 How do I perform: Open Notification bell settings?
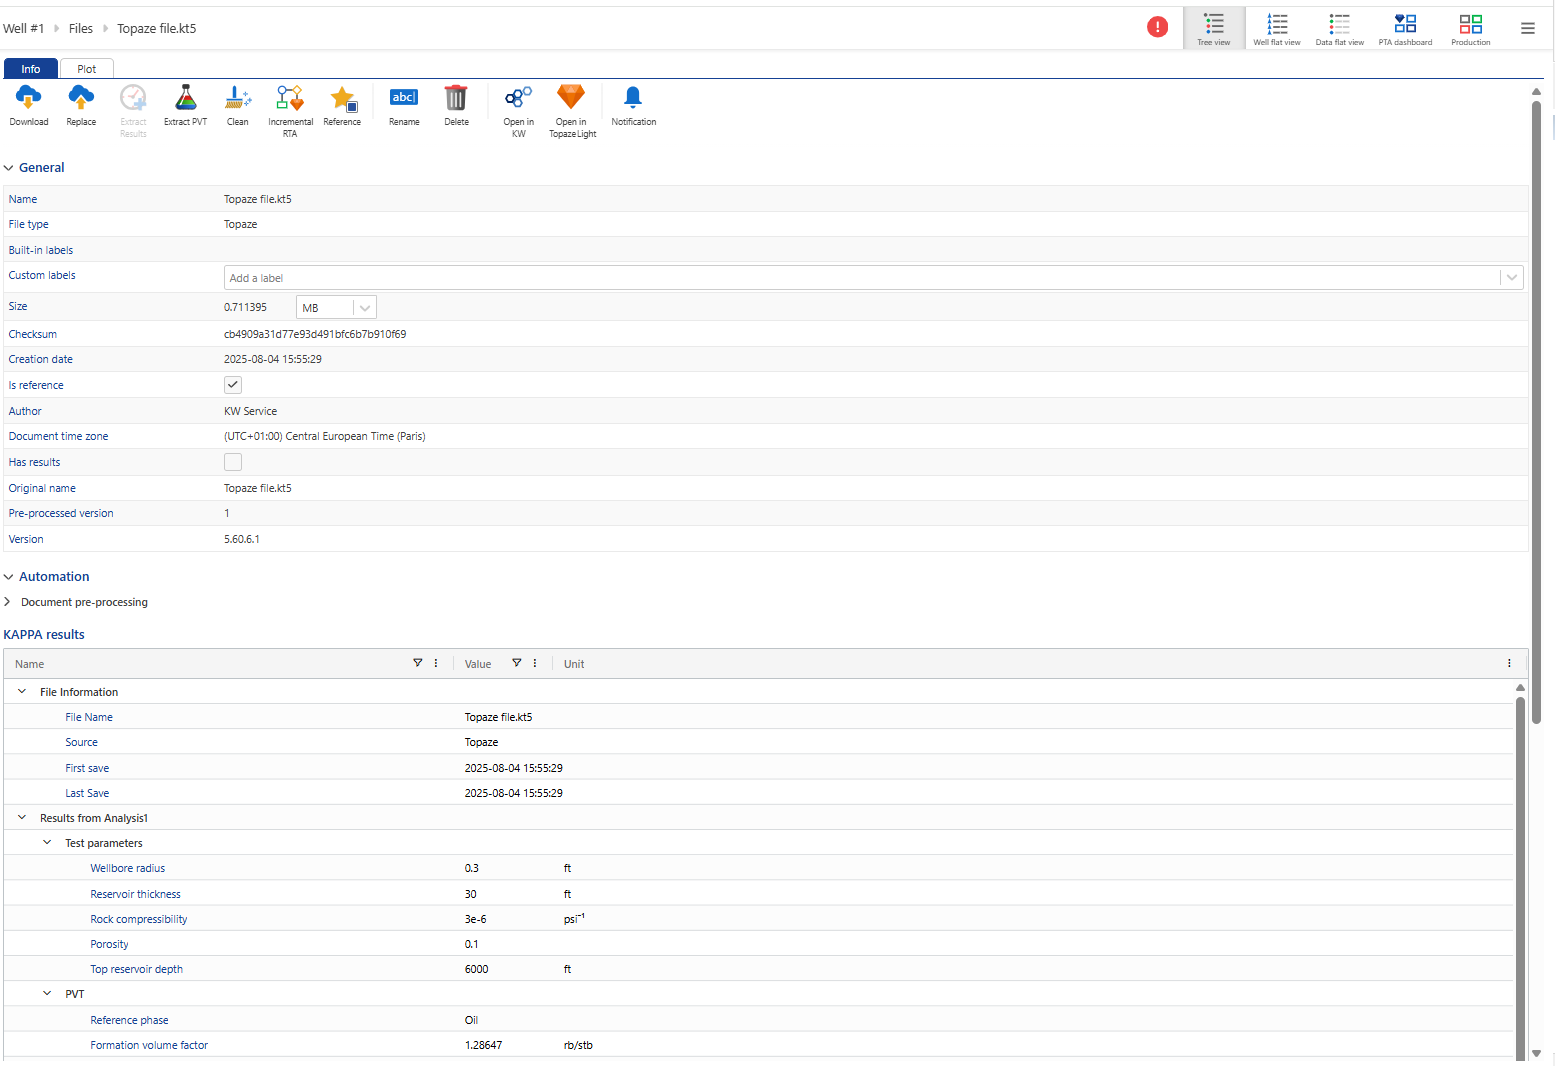[x=633, y=106]
